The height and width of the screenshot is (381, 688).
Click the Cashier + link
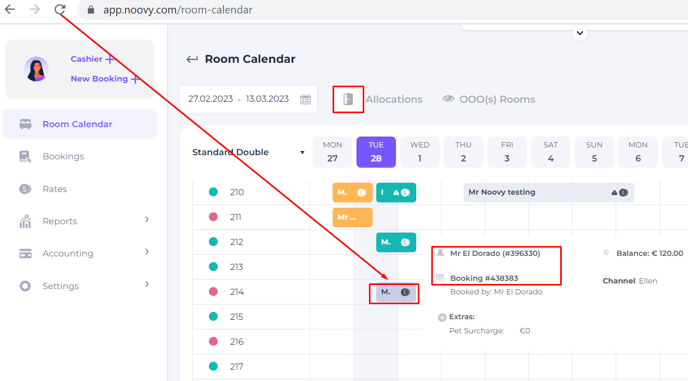[x=92, y=59]
